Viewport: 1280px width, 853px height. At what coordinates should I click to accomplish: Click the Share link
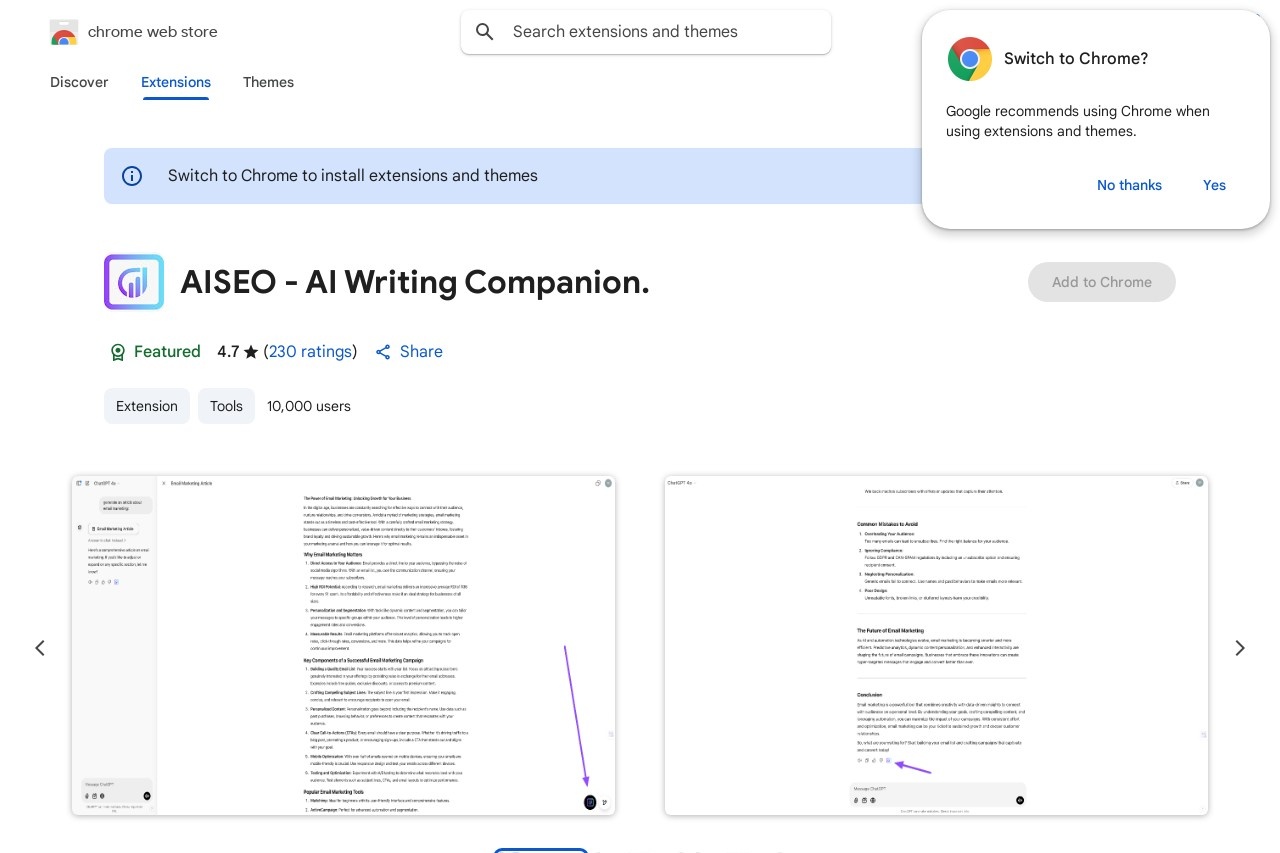409,352
